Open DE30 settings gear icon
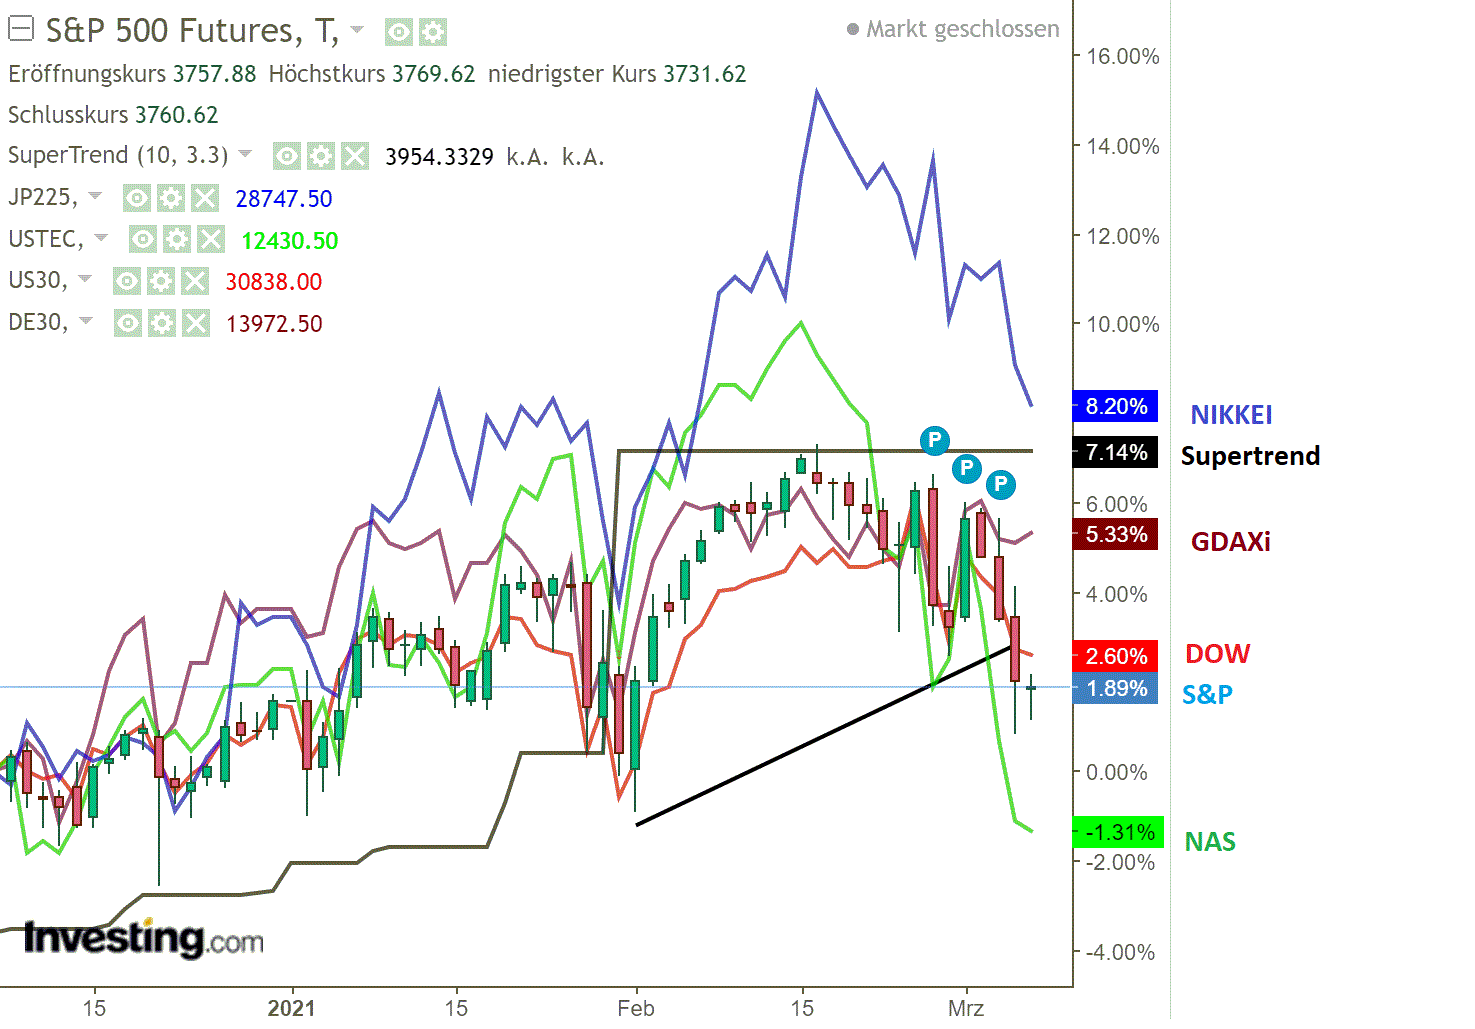The width and height of the screenshot is (1475, 1029). (x=162, y=323)
